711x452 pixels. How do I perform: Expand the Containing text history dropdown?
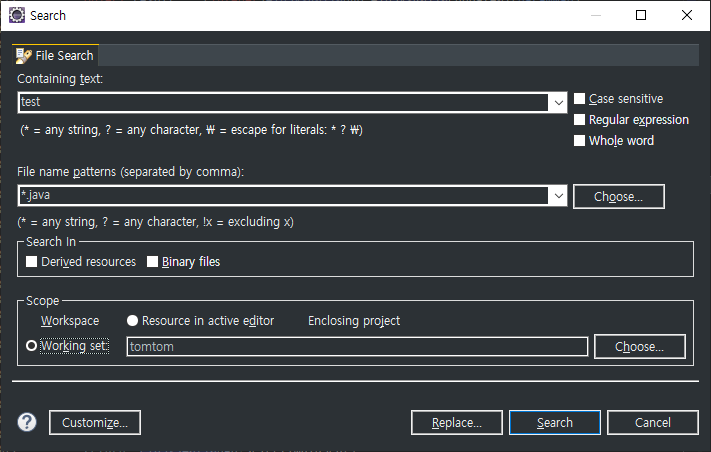558,102
